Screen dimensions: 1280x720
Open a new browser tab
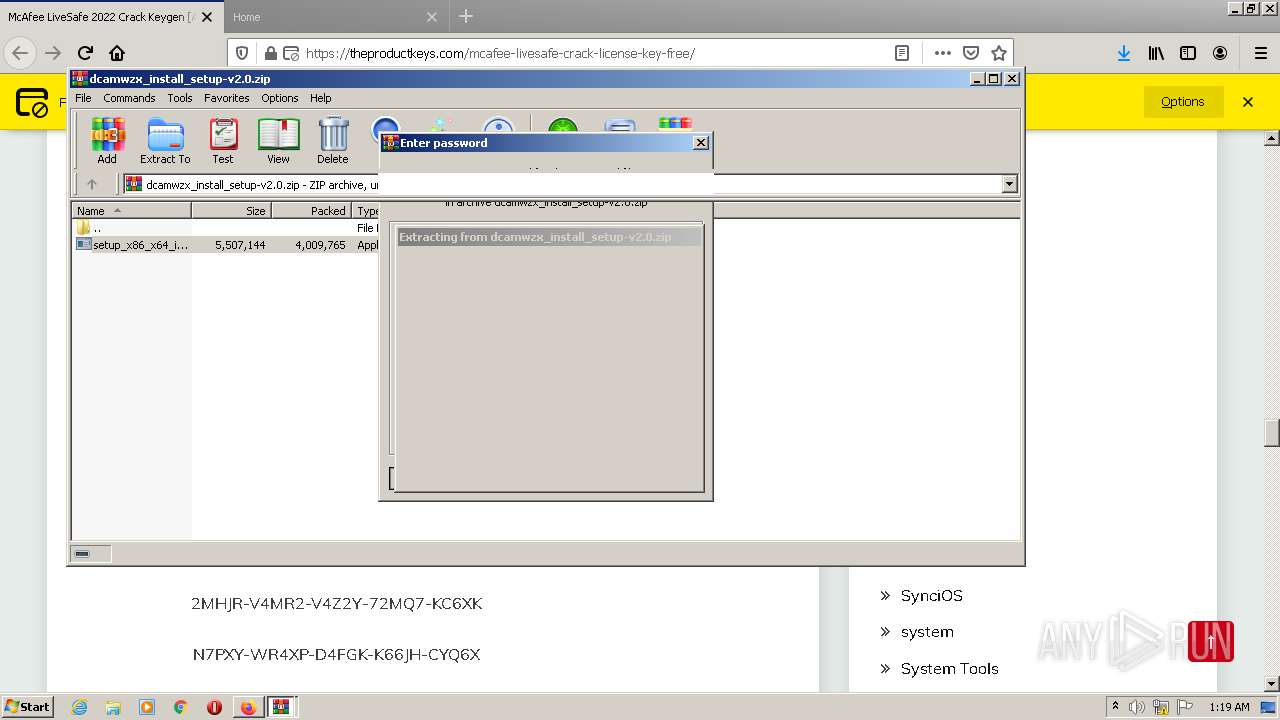(466, 16)
